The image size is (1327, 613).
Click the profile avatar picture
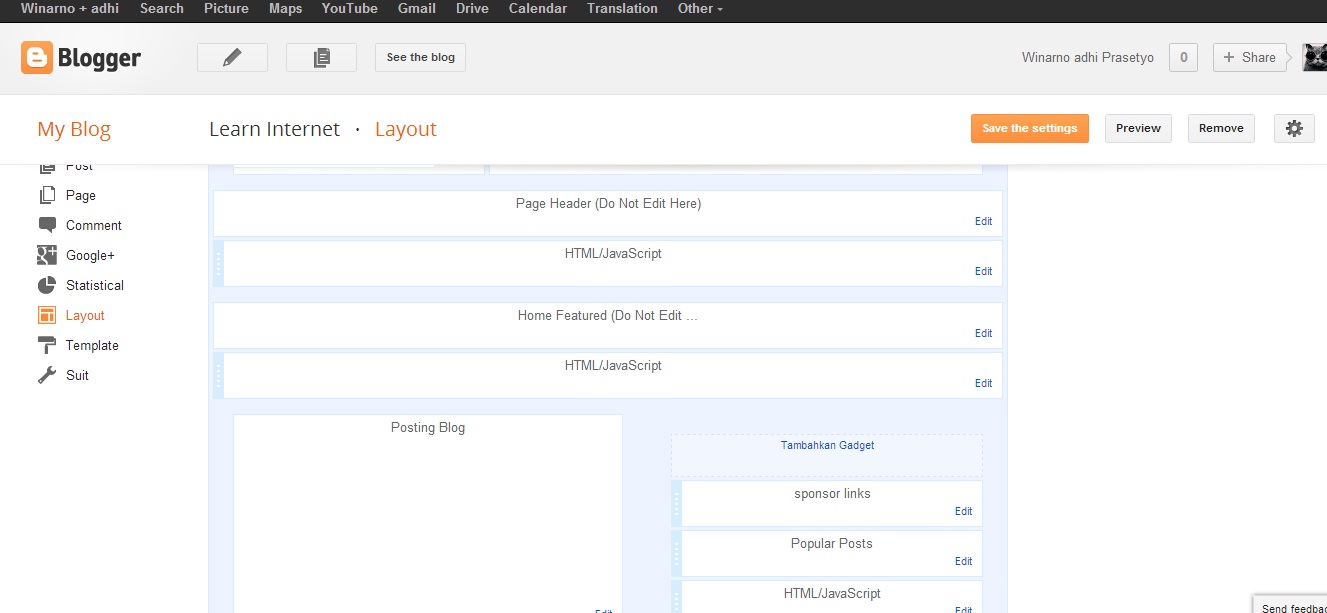point(1313,57)
